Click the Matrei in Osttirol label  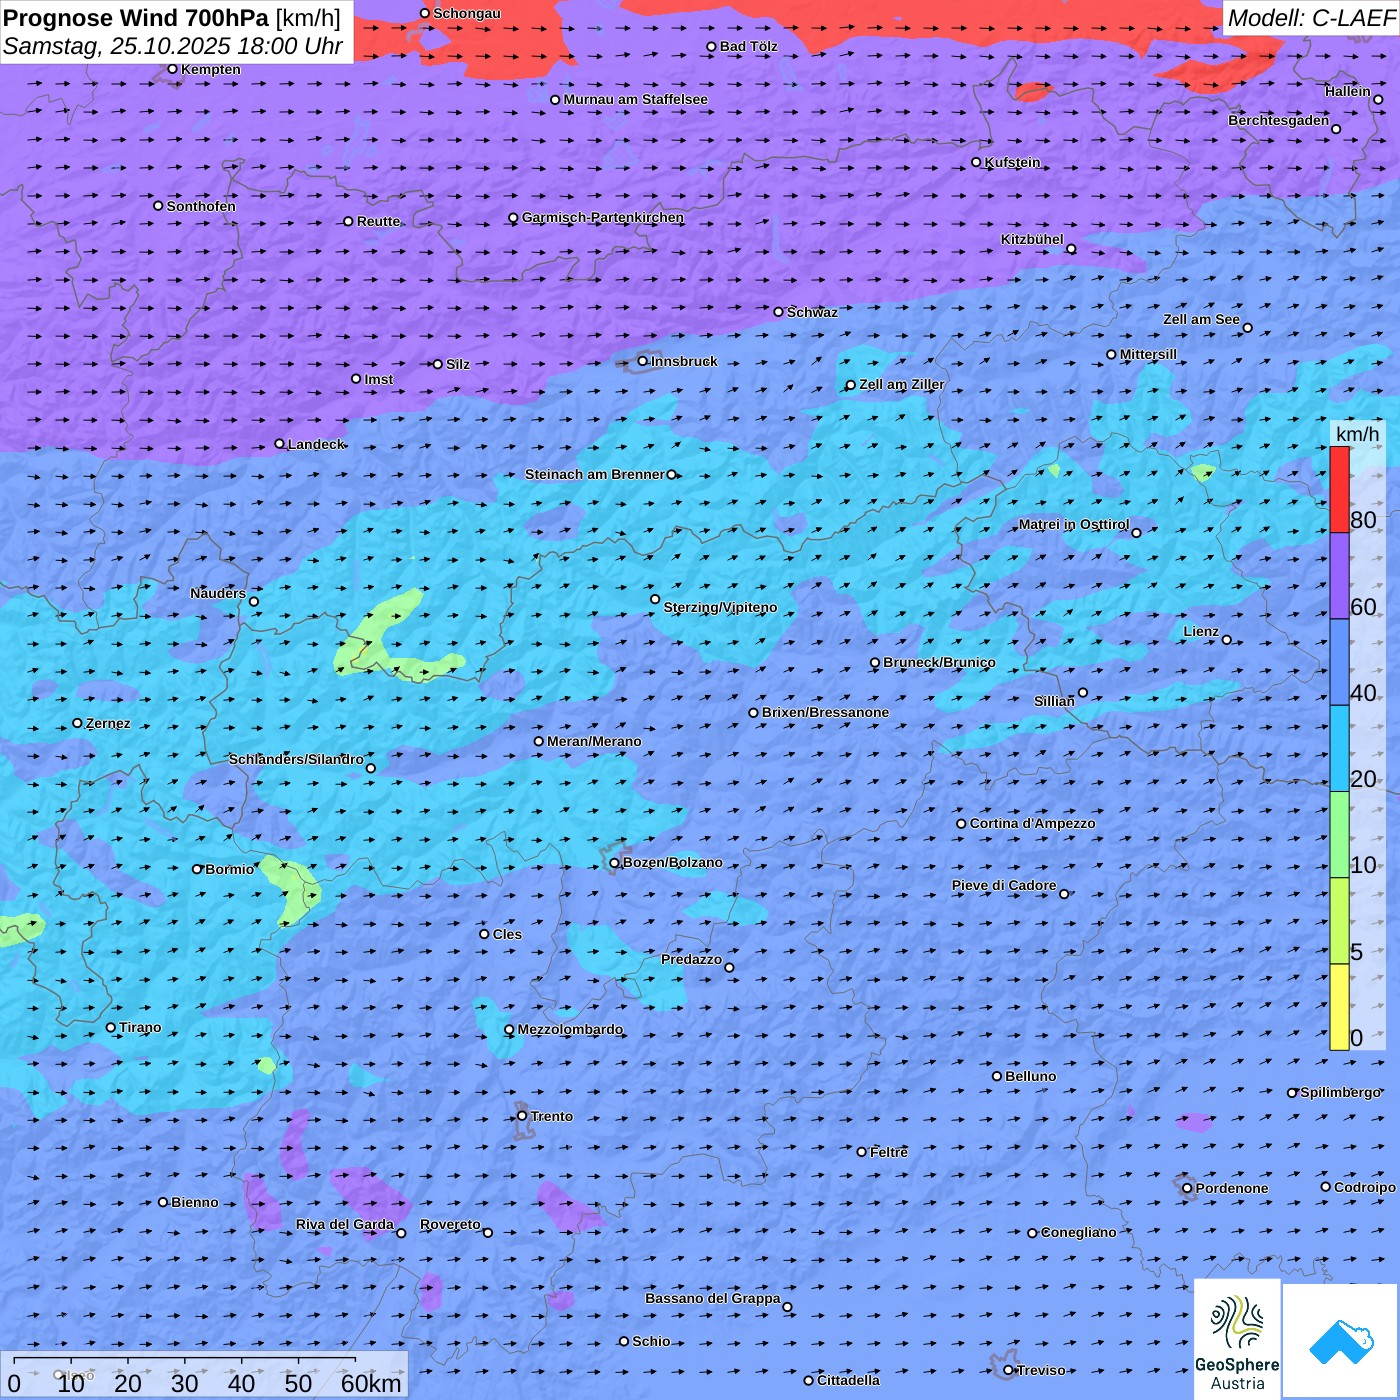pos(1074,524)
